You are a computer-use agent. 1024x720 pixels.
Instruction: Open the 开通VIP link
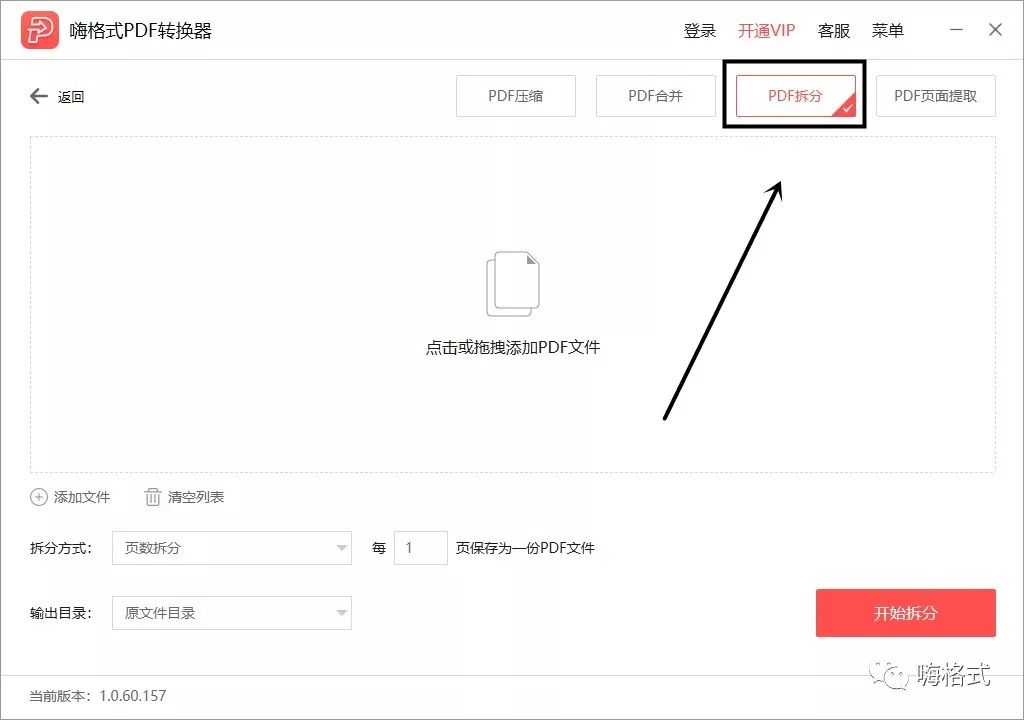766,31
